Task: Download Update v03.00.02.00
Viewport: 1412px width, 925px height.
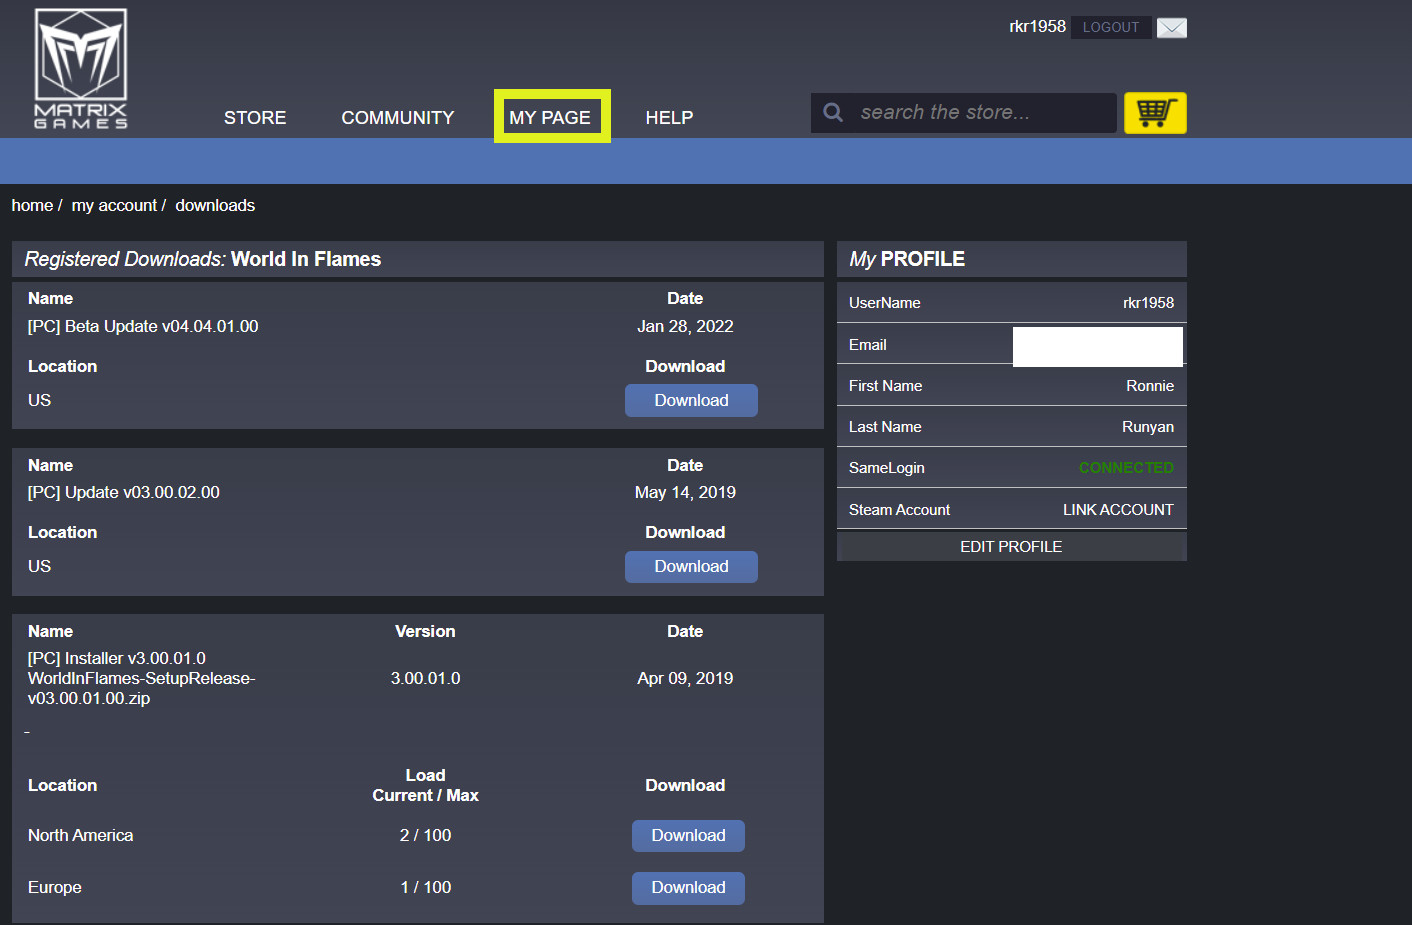Action: 691,566
